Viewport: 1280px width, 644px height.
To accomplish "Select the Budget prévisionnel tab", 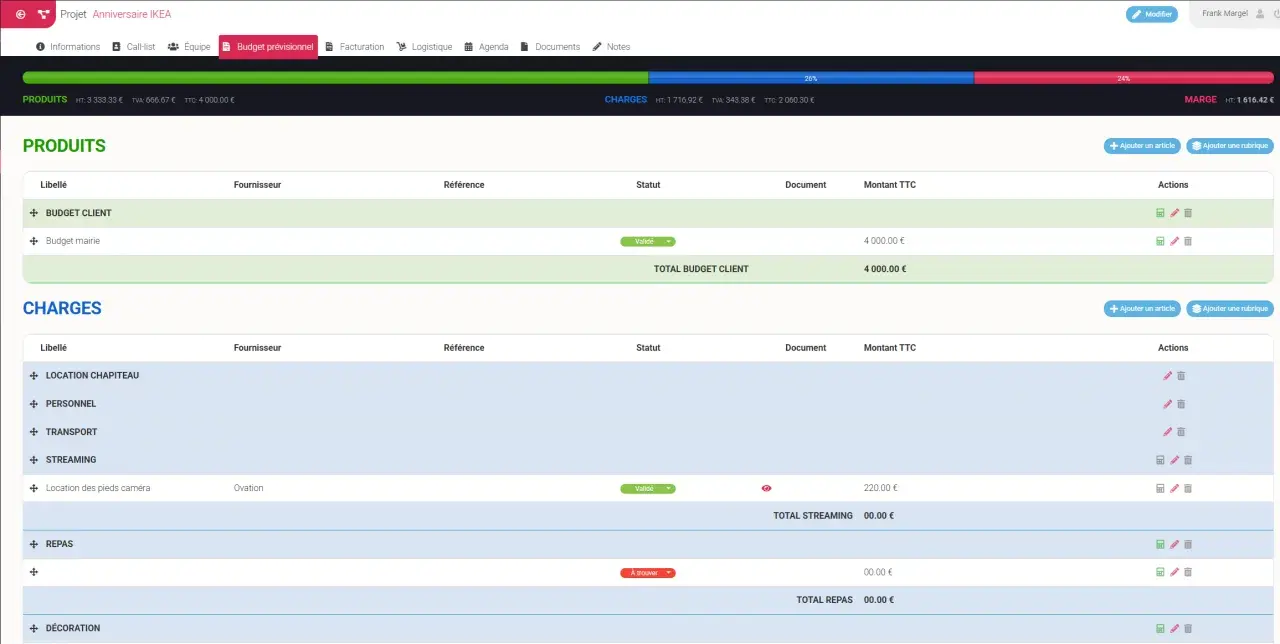I will tap(268, 47).
